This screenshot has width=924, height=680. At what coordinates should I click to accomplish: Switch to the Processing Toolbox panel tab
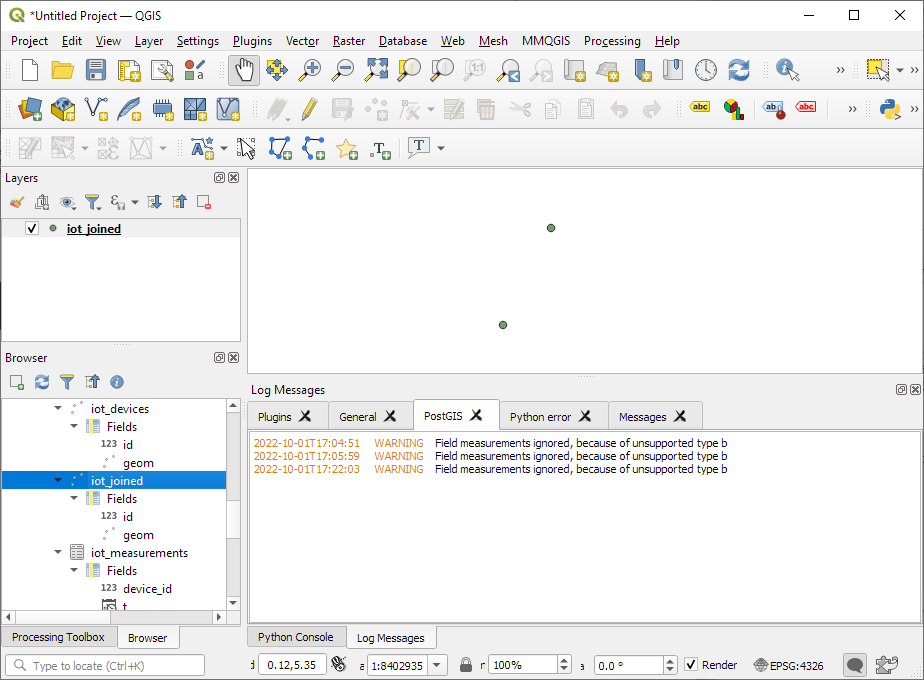pos(58,637)
